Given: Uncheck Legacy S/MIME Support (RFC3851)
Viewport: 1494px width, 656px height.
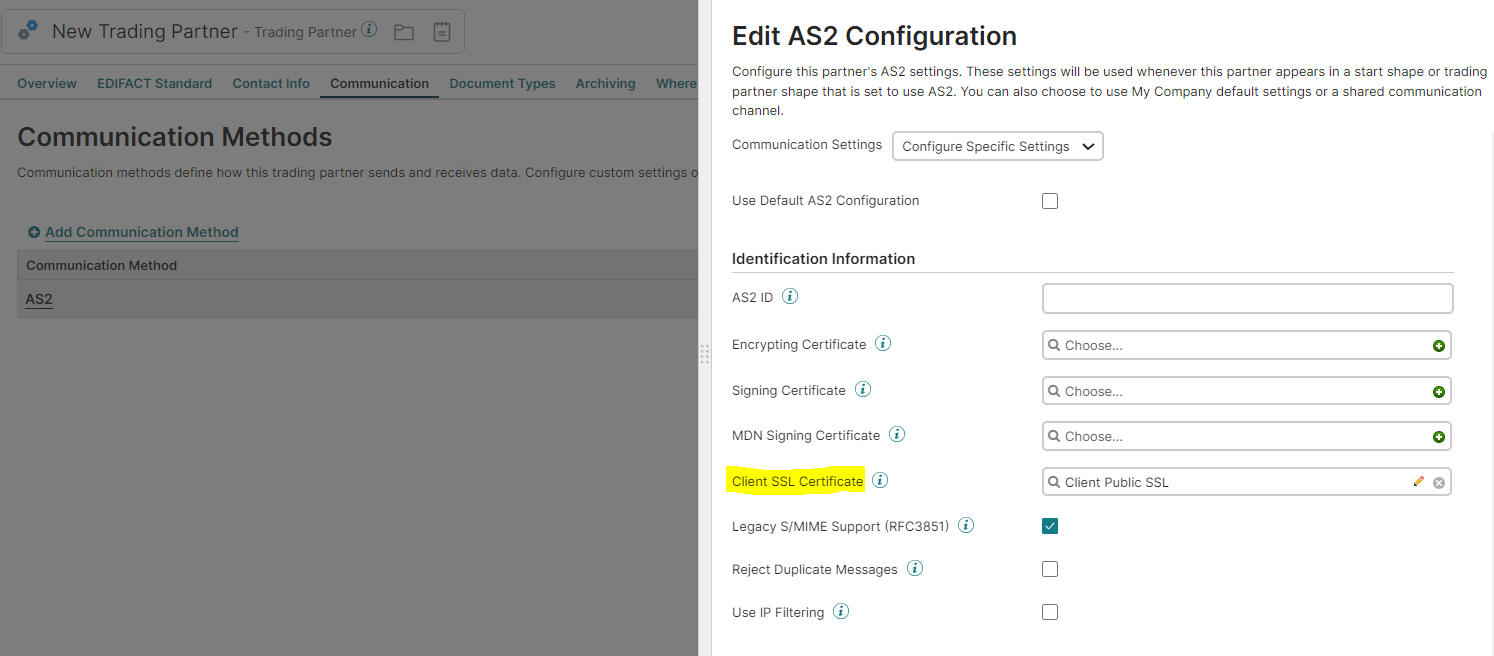Looking at the screenshot, I should [1049, 525].
